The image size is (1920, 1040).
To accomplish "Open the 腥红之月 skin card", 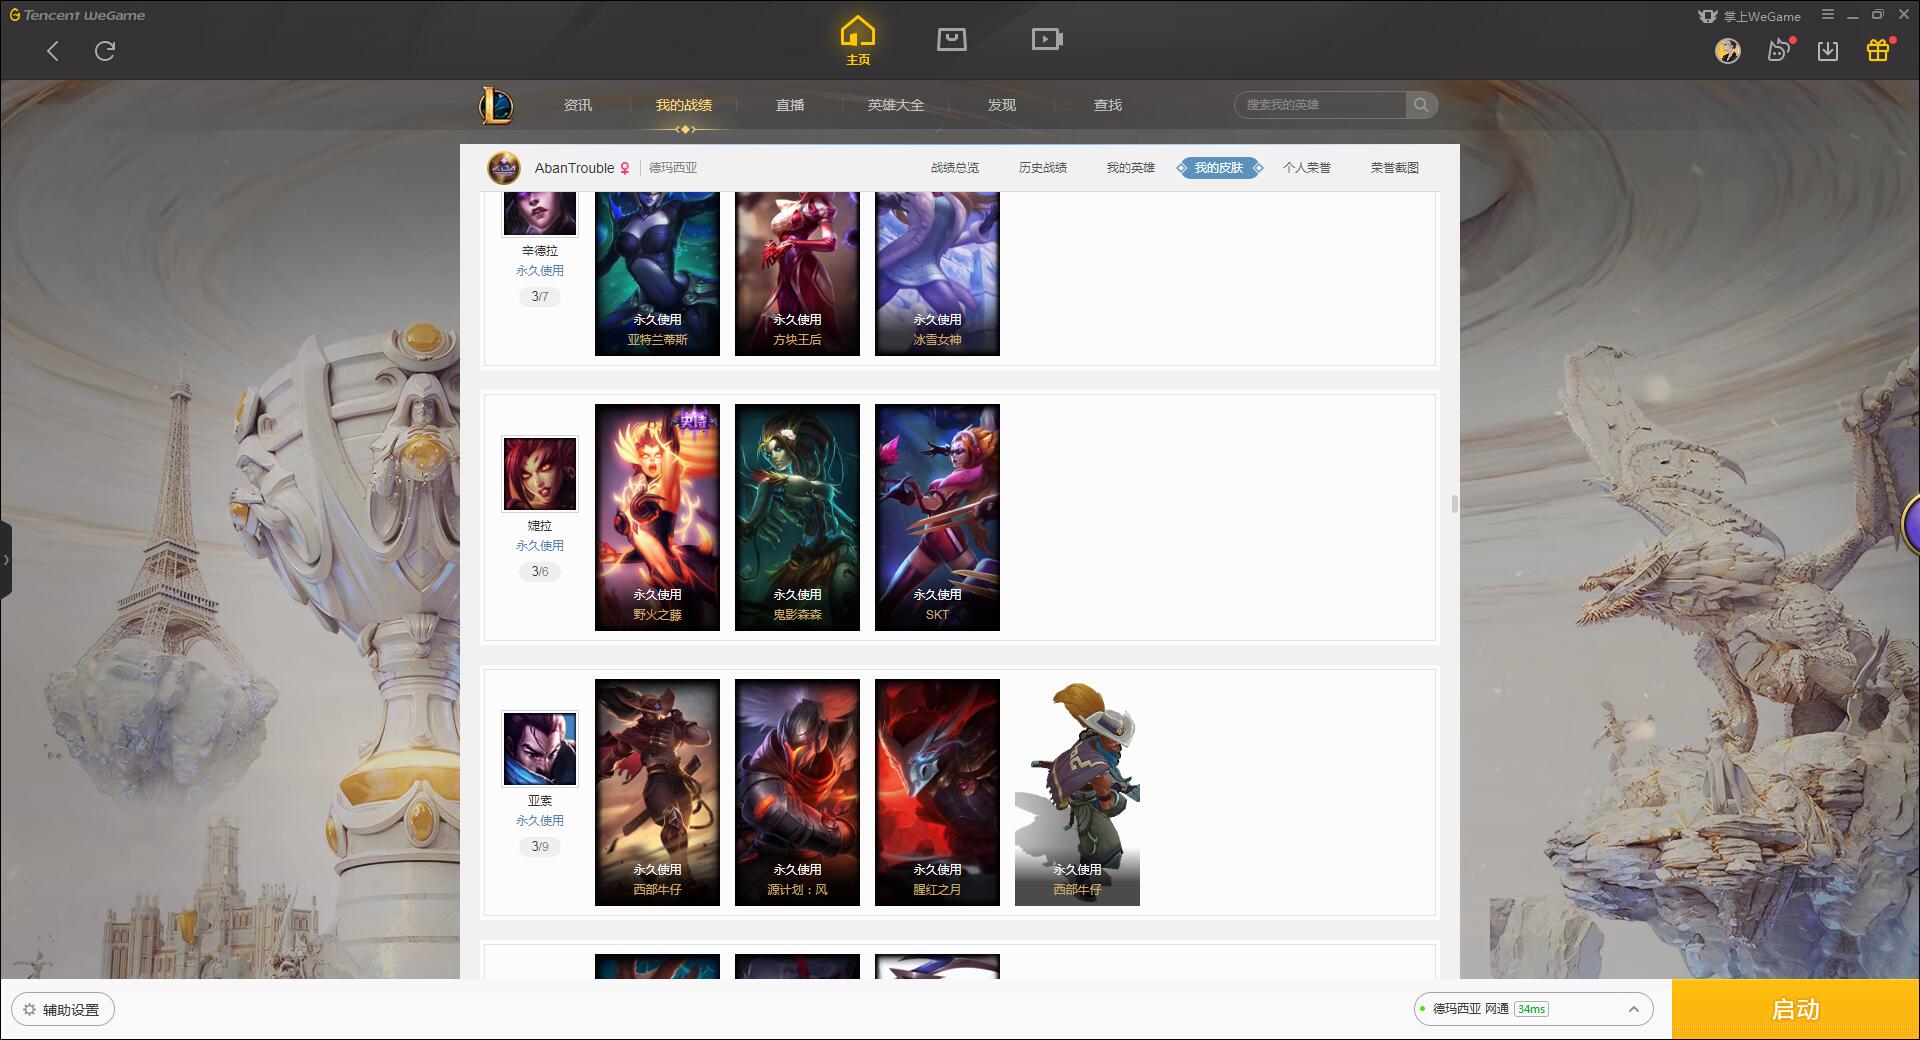I will click(937, 792).
